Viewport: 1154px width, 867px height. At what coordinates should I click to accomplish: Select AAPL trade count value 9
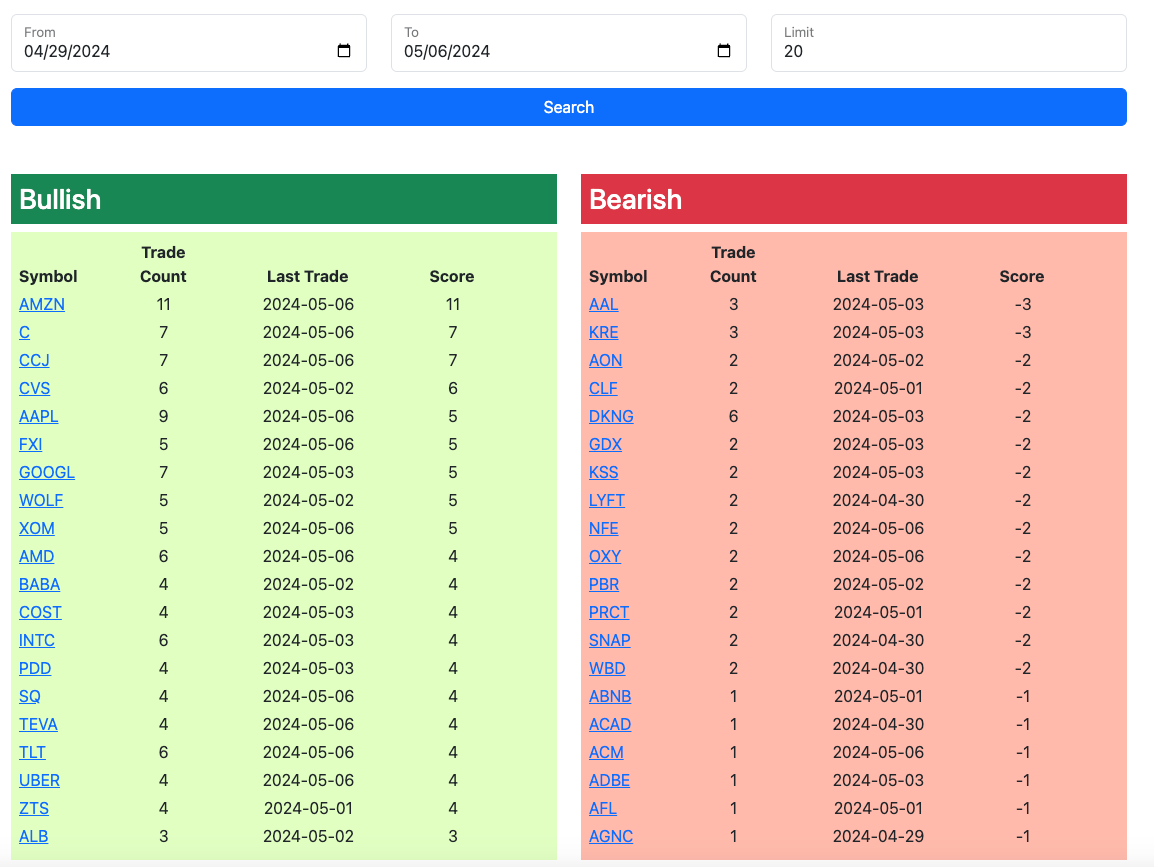pyautogui.click(x=163, y=417)
